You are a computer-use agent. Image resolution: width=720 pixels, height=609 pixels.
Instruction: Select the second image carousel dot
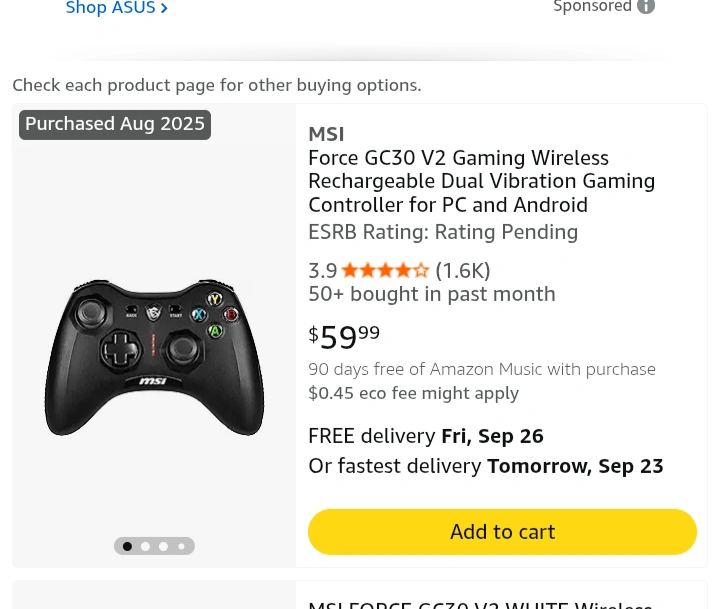[145, 546]
